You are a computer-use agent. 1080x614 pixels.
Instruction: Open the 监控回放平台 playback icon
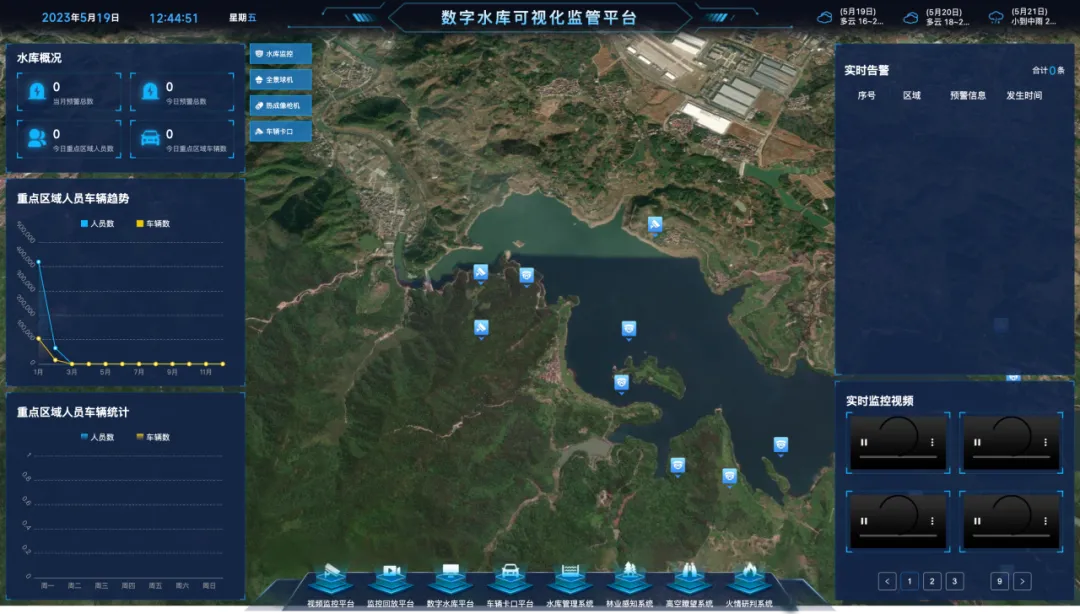tap(391, 577)
